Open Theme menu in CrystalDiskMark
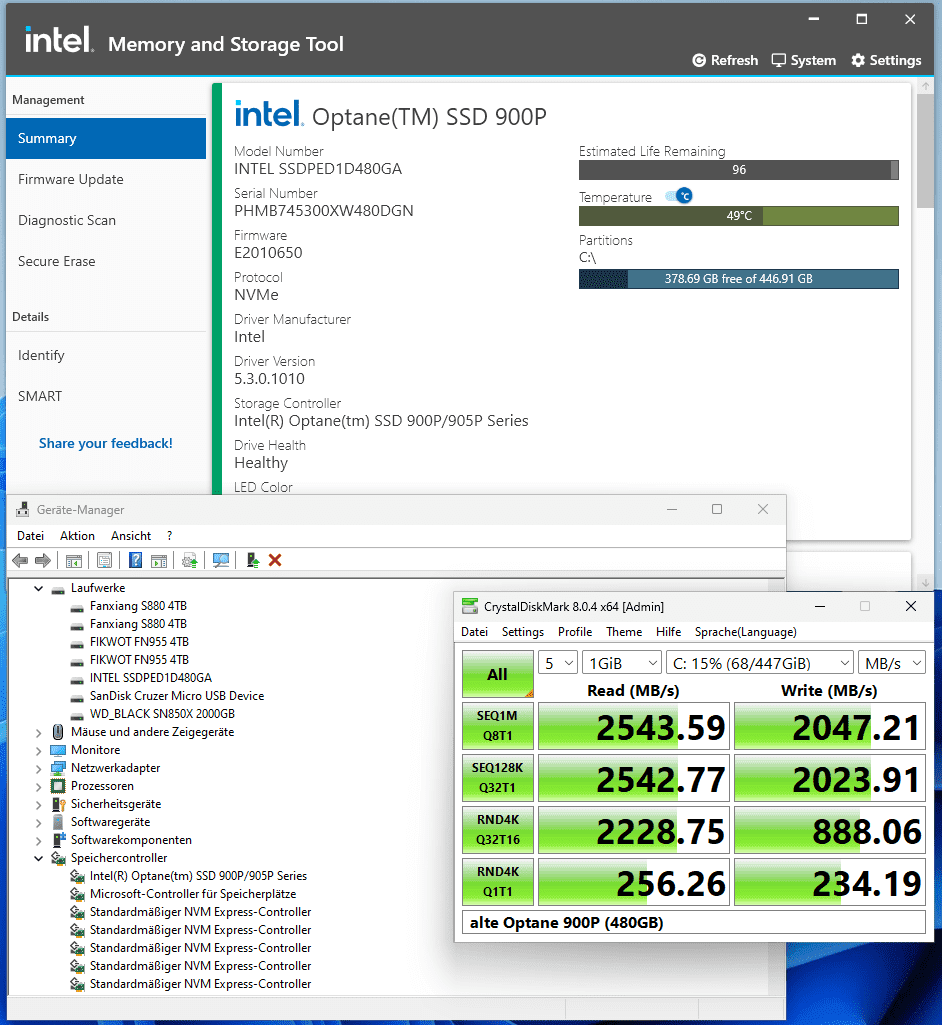This screenshot has height=1025, width=942. [624, 631]
